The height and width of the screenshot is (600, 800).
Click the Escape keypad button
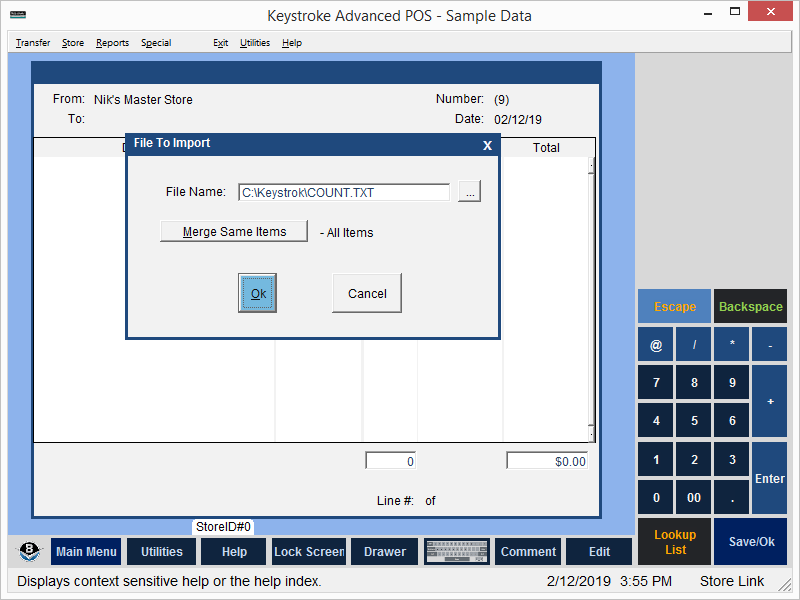point(674,307)
